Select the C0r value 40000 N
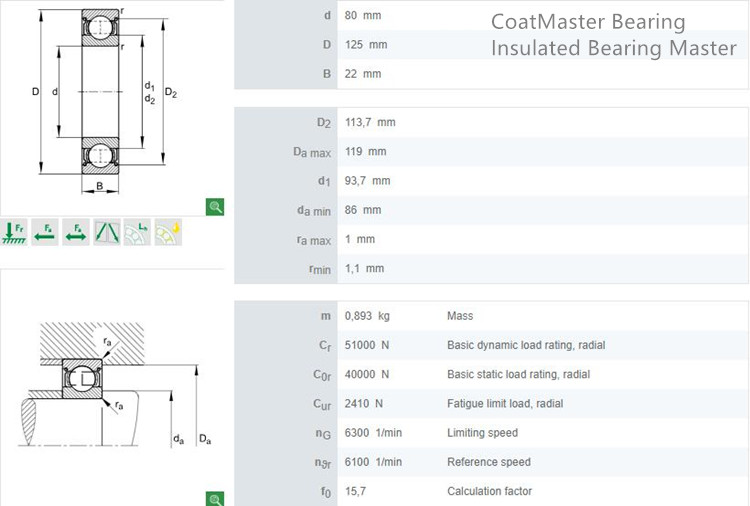The width and height of the screenshot is (750, 506). [367, 374]
